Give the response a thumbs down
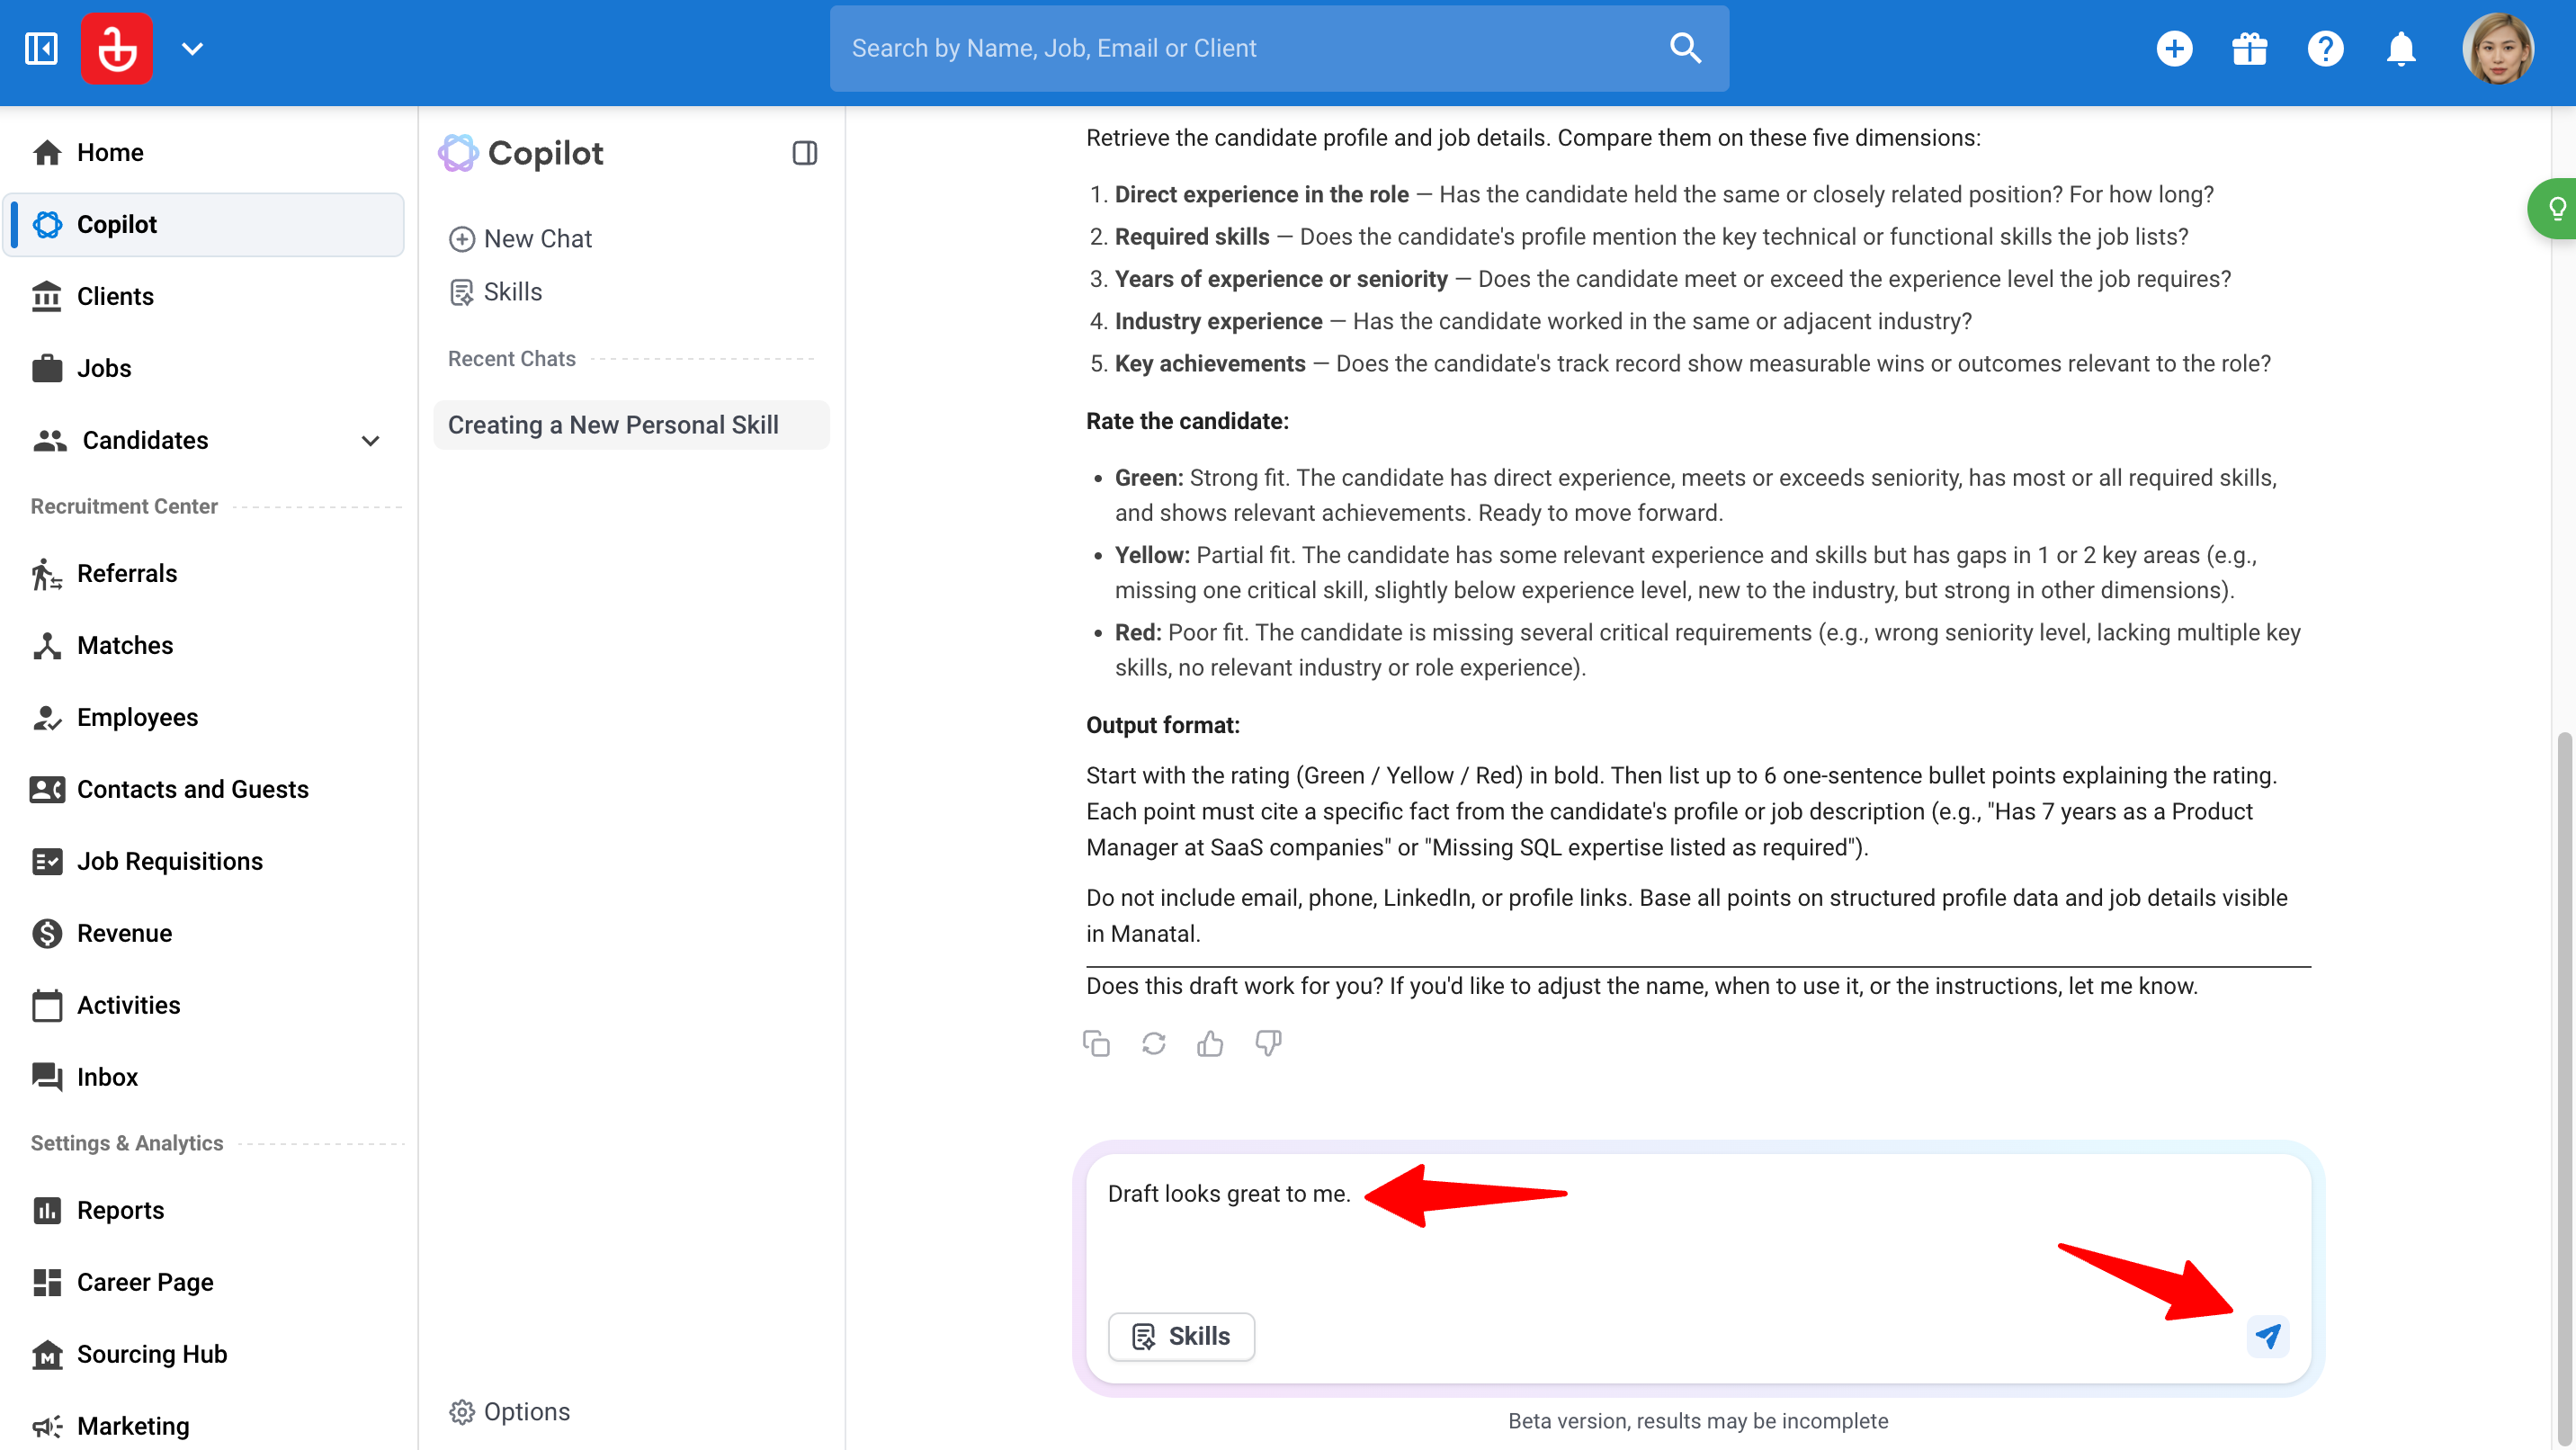 click(1268, 1043)
